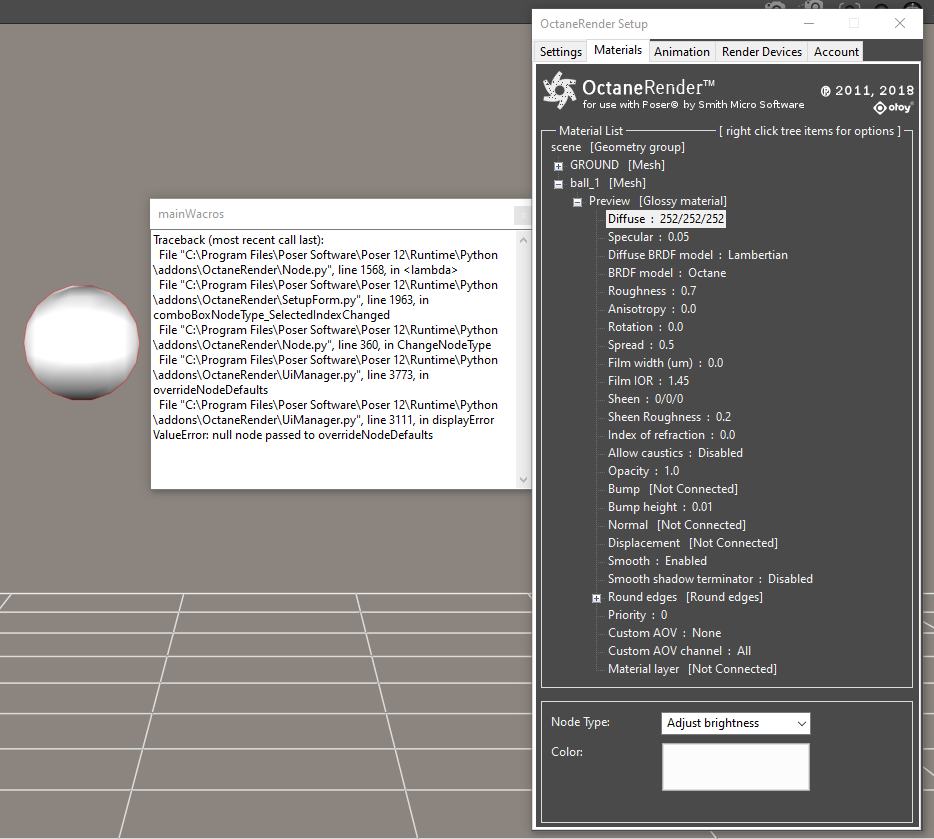Select the Round edges tree item
The image size is (934, 839).
[x=685, y=597]
